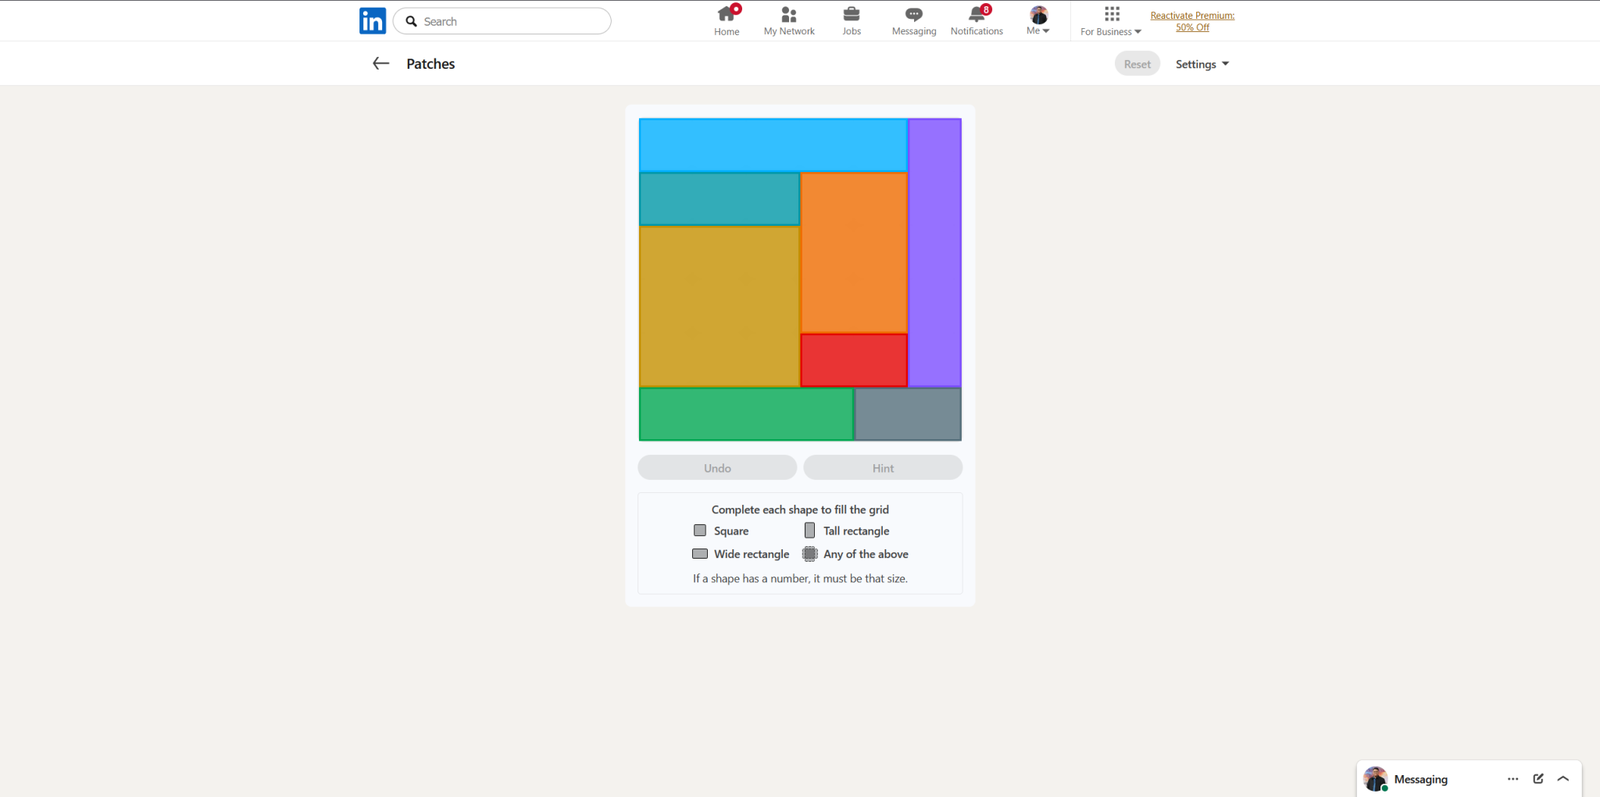
Task: Open the Notifications bell icon
Action: pos(976,15)
